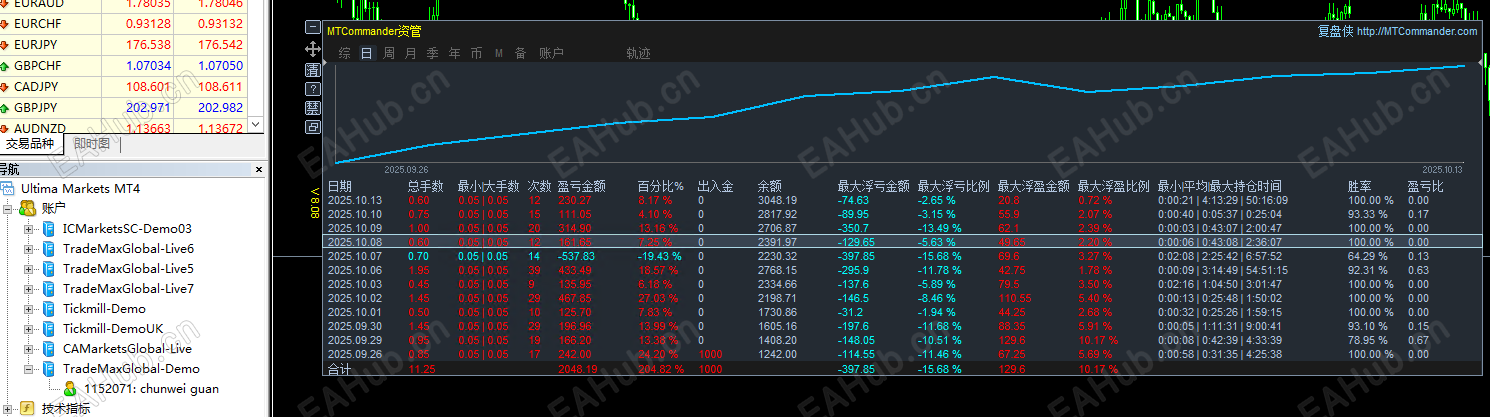The height and width of the screenshot is (417, 1490).
Task: Select the 日 daily tab
Action: point(366,53)
